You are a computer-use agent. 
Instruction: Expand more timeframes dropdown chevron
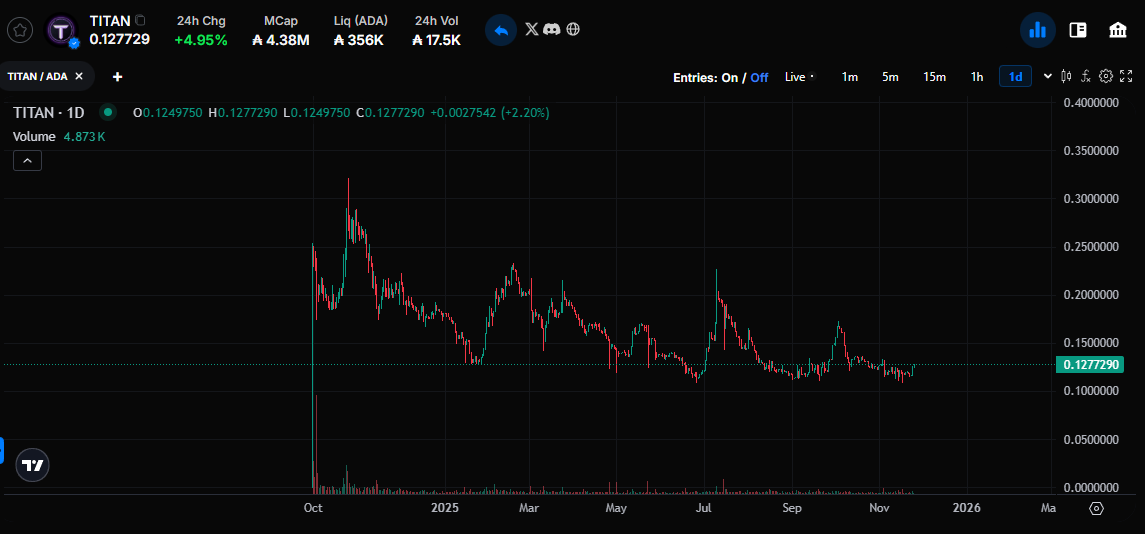click(1048, 76)
